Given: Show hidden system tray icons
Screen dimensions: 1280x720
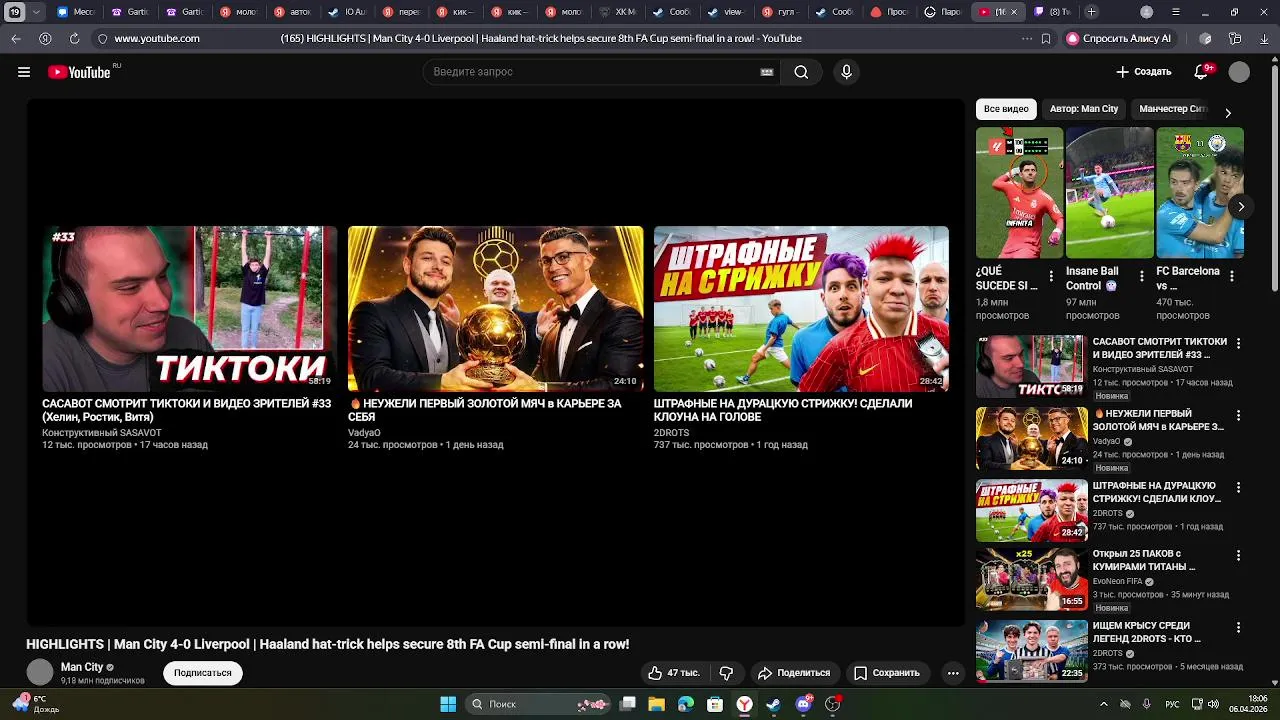Looking at the screenshot, I should [x=1104, y=704].
